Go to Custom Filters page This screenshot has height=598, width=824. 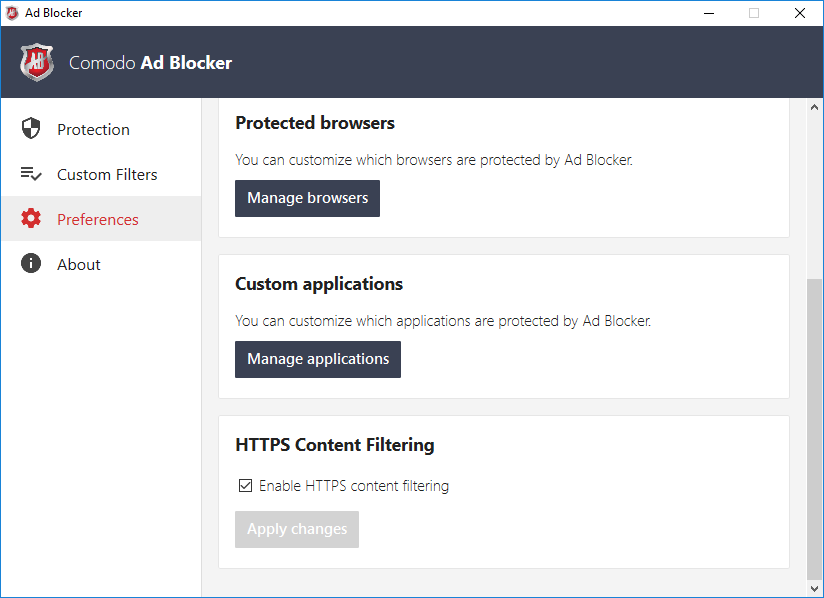[x=107, y=174]
